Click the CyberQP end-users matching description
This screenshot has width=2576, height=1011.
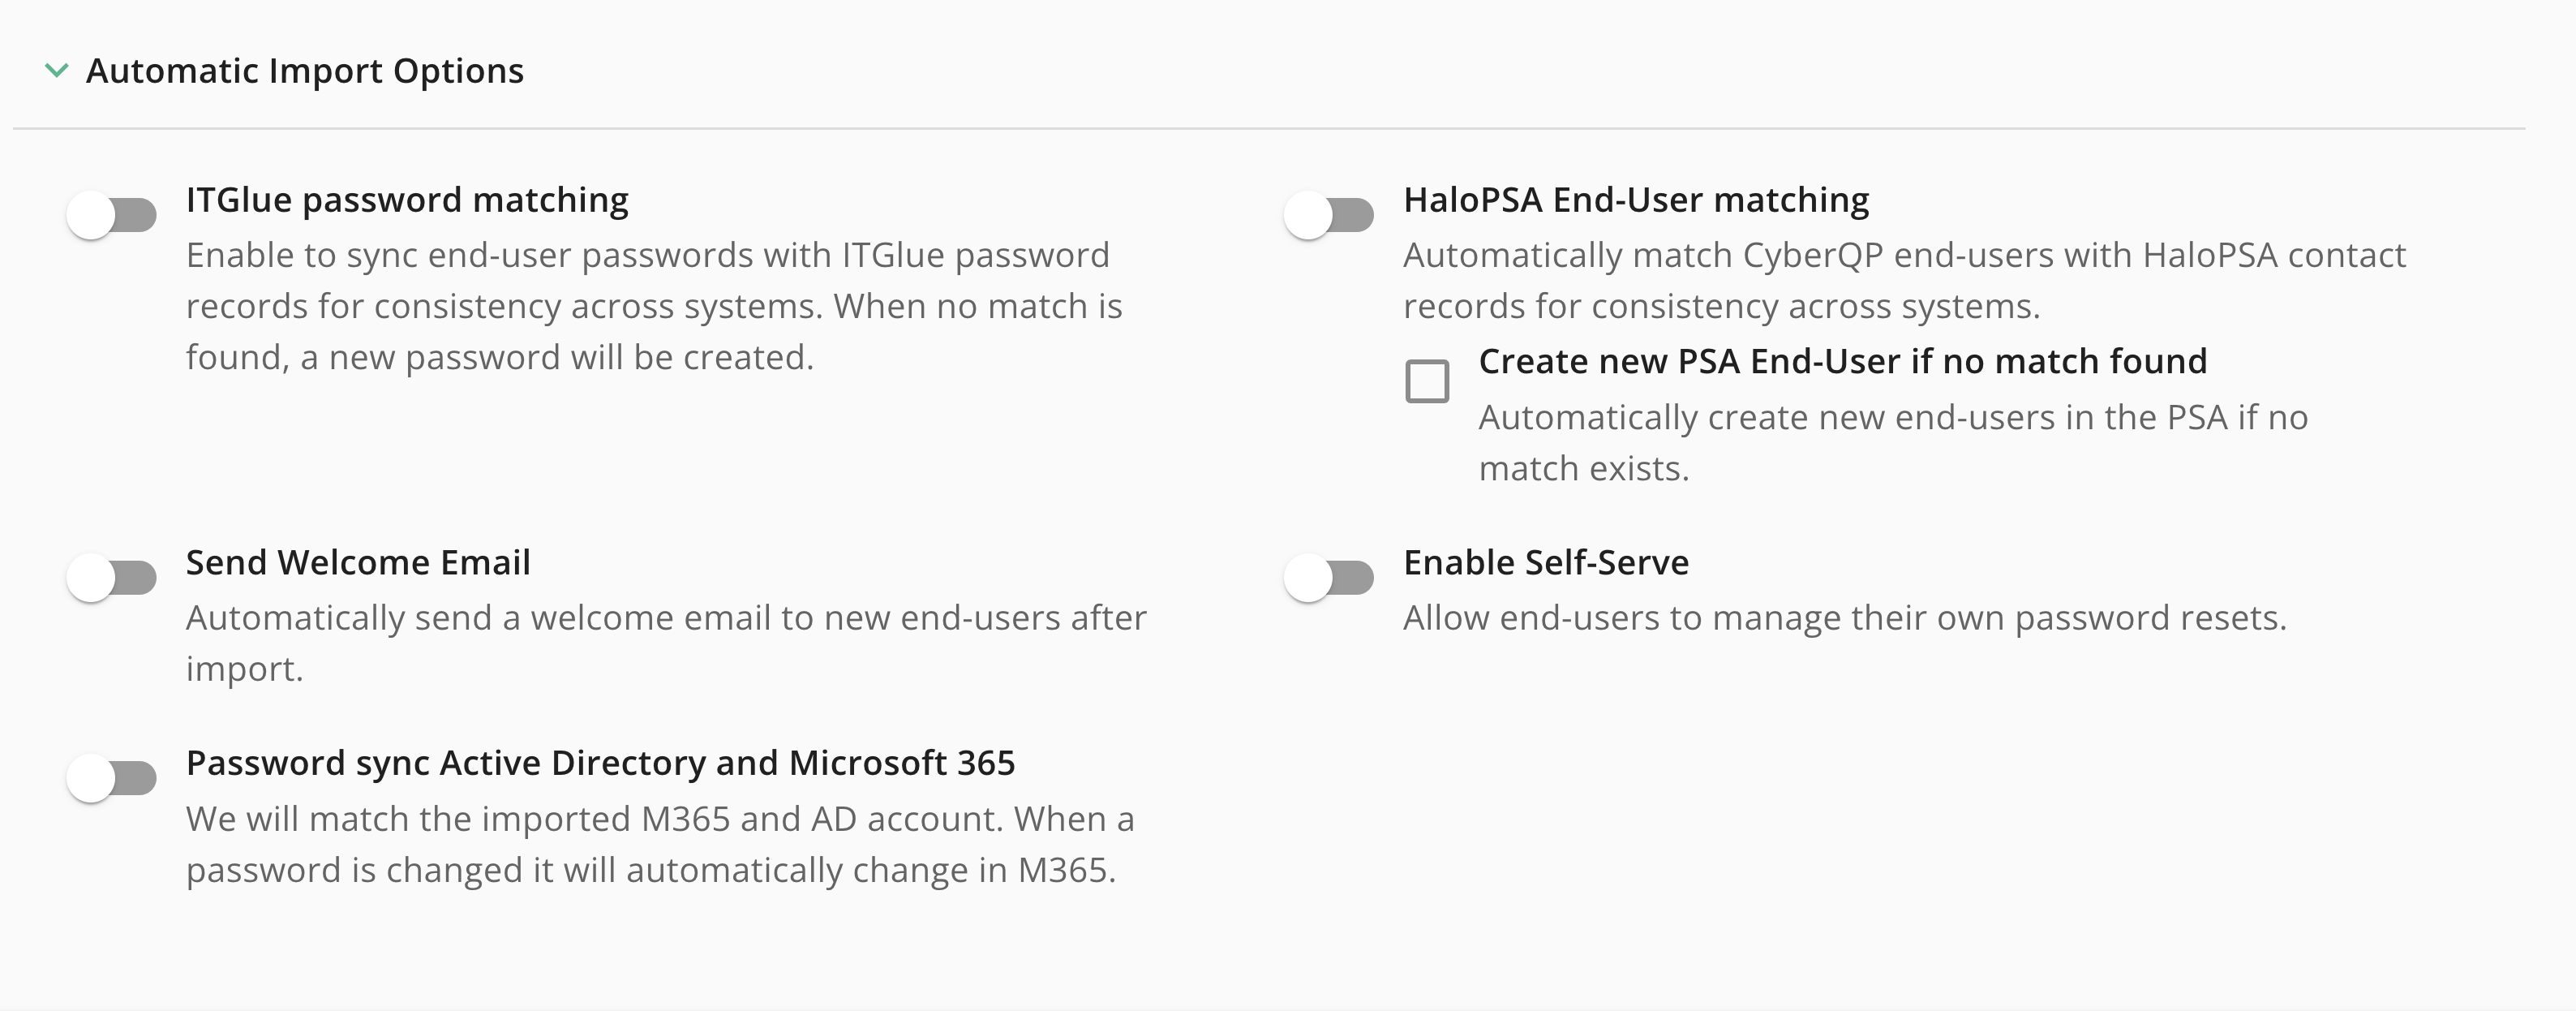pyautogui.click(x=1904, y=281)
